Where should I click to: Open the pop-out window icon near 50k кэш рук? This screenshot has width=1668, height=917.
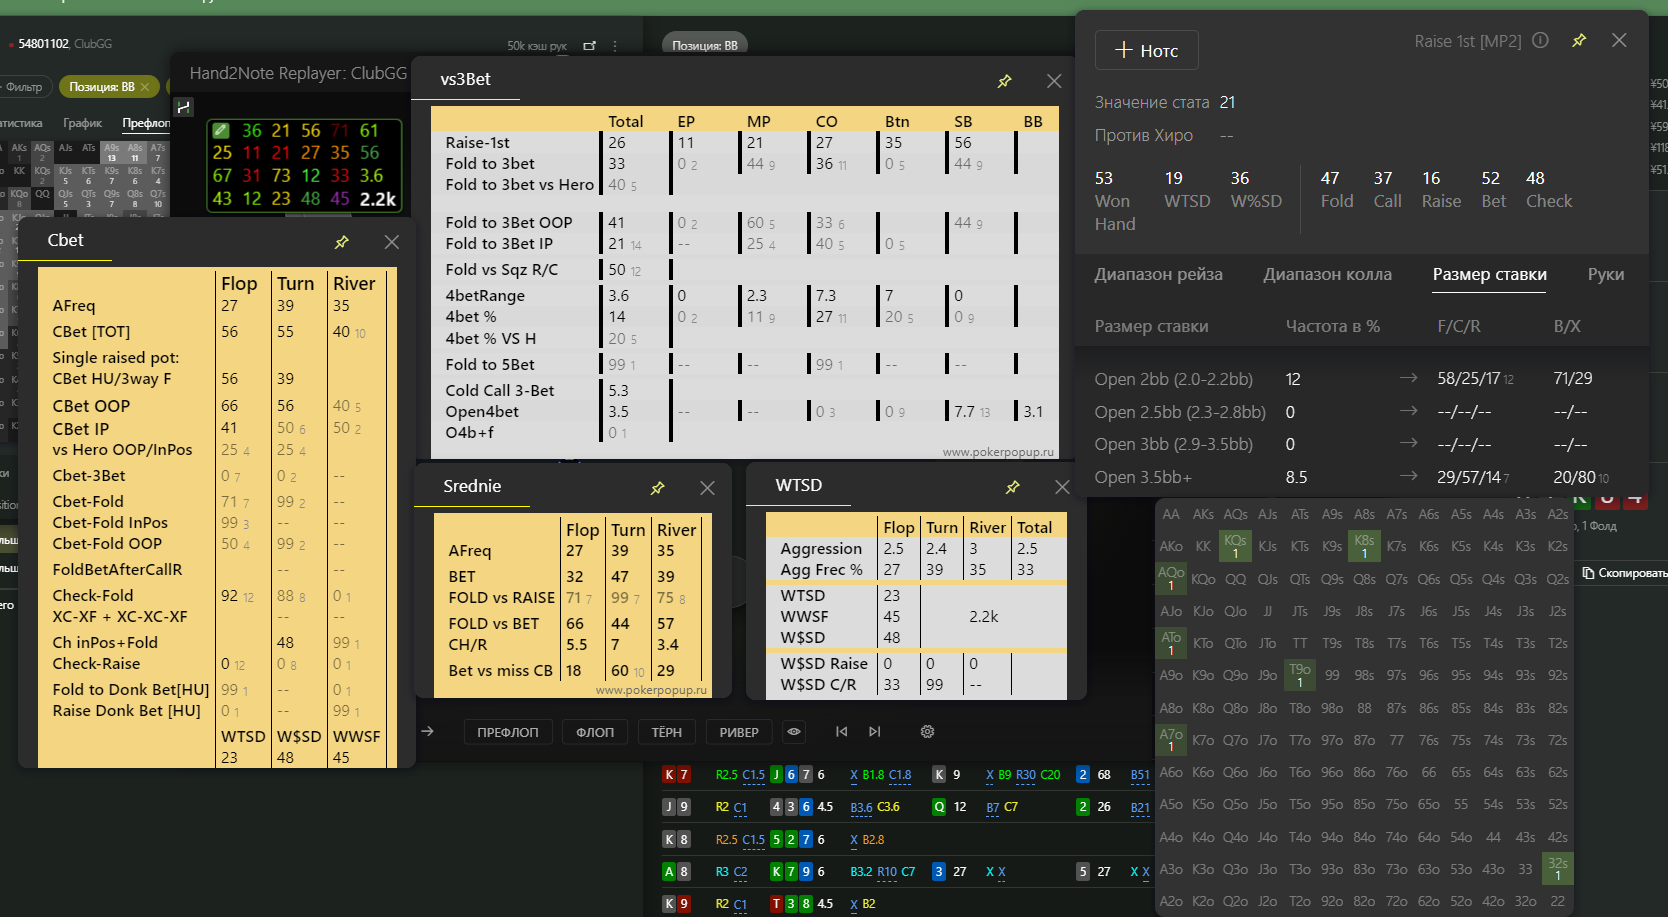[589, 46]
